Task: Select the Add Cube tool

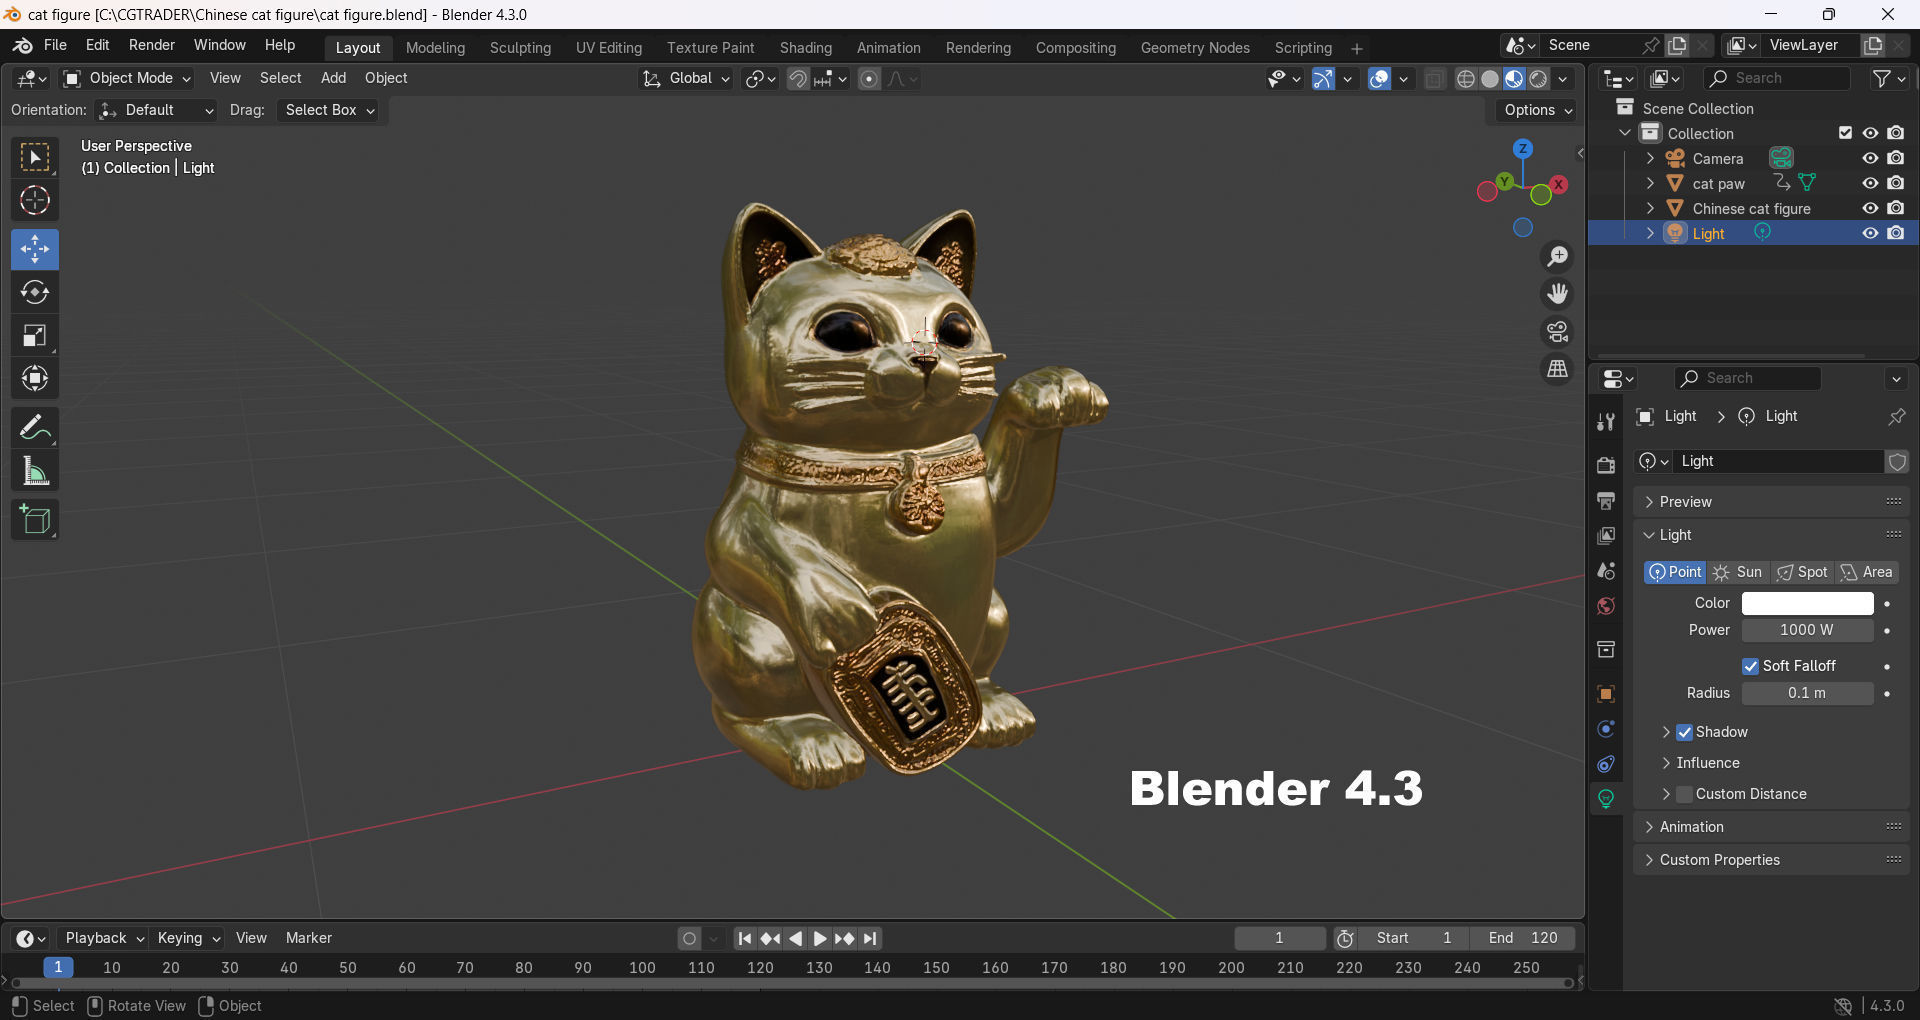Action: (35, 520)
